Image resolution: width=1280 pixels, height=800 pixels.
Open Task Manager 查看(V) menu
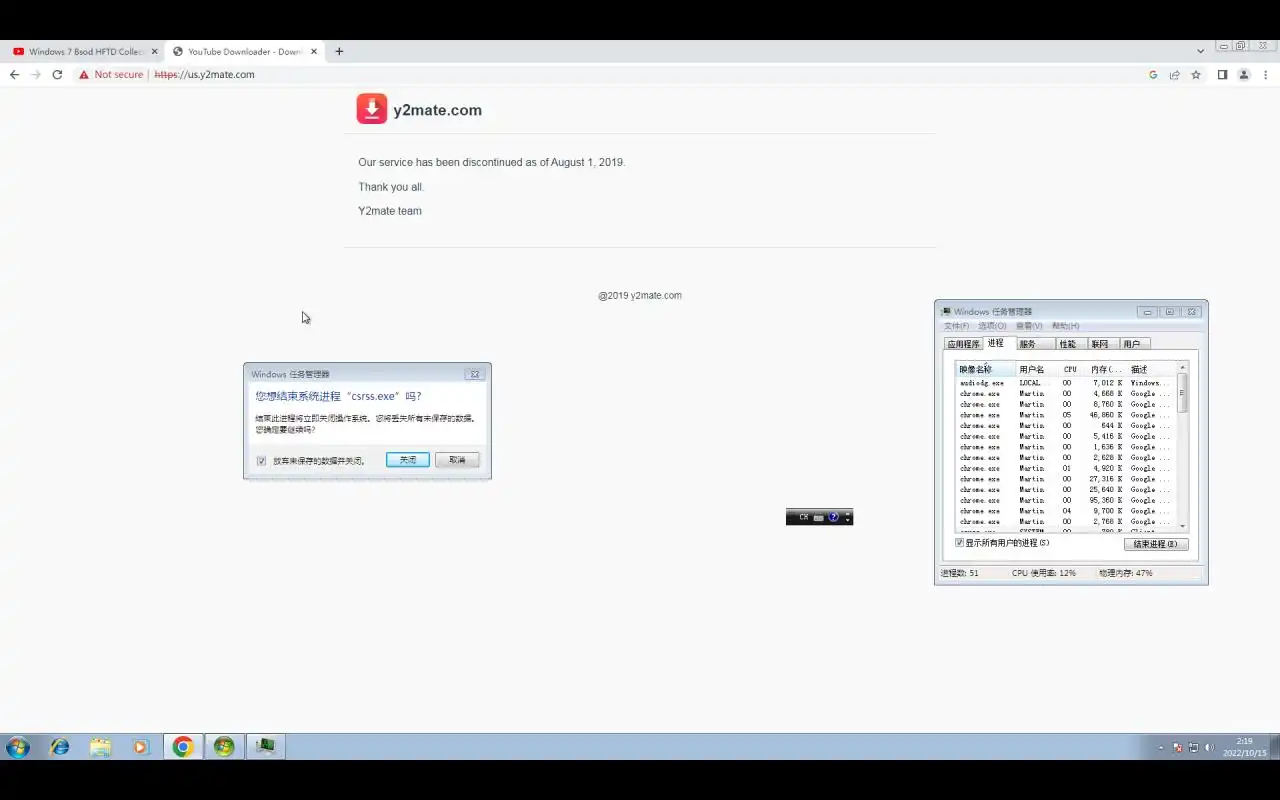click(x=1029, y=326)
